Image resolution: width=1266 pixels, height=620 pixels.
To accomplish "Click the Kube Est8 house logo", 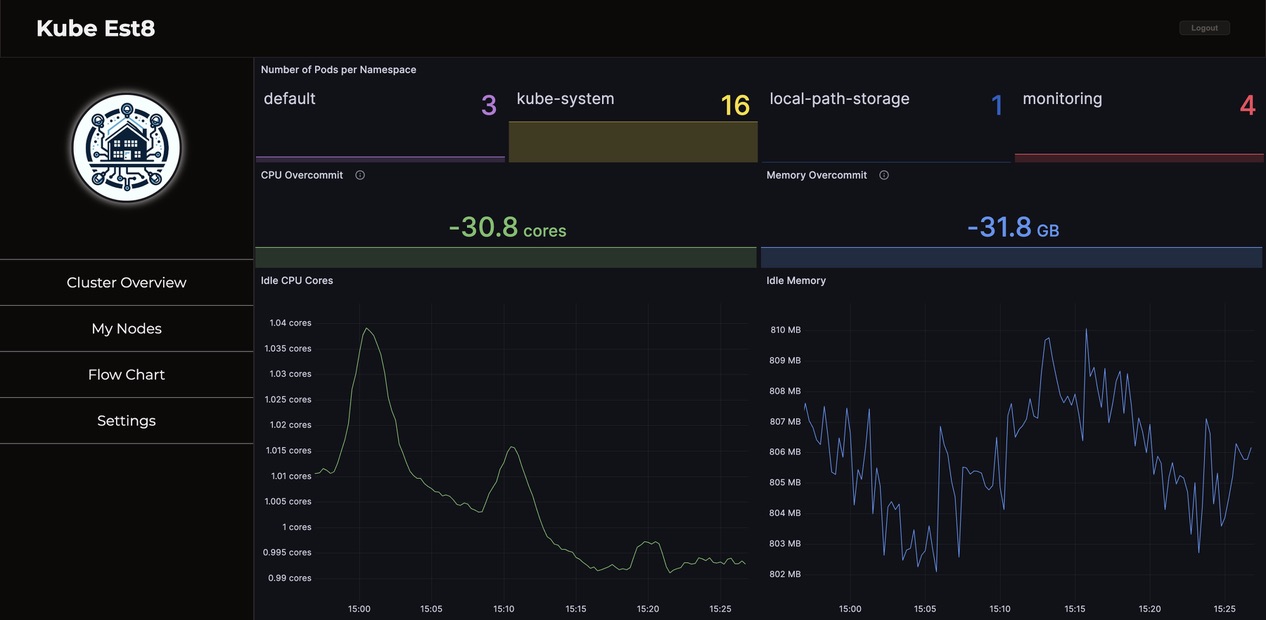I will pyautogui.click(x=127, y=148).
